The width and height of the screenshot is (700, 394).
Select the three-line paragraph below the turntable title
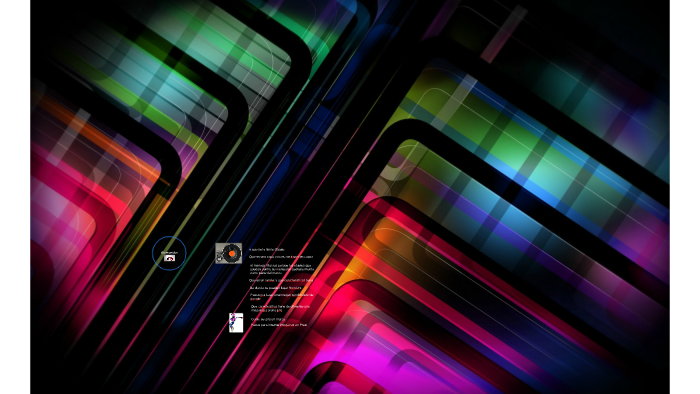(282, 269)
